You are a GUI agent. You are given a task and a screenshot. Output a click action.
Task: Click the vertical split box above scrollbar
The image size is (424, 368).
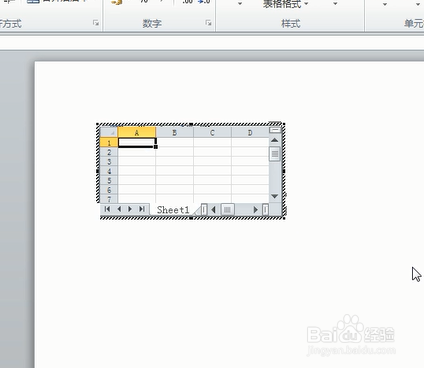275,130
